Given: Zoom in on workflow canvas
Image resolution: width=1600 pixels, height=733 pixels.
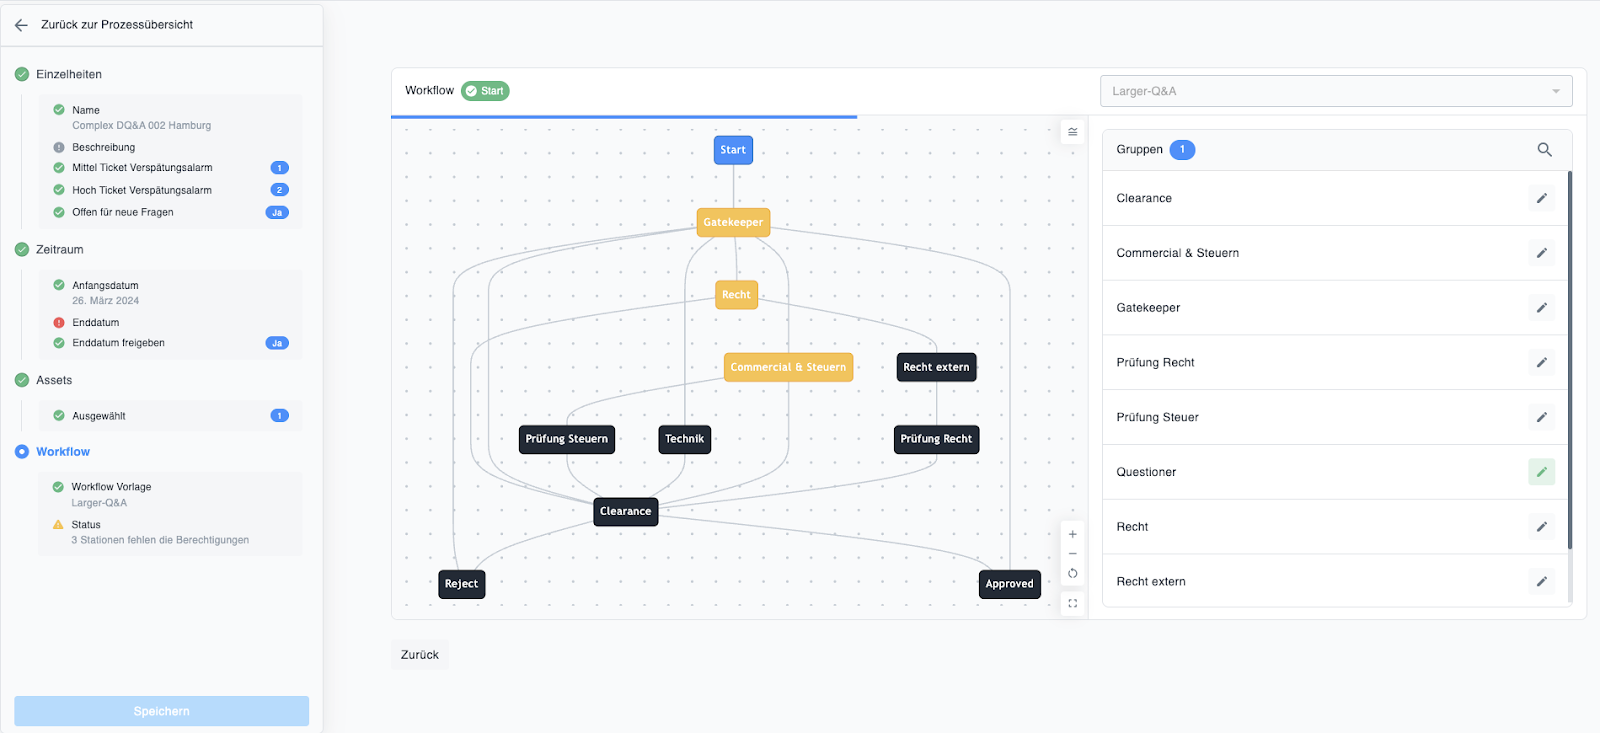Looking at the screenshot, I should click(x=1072, y=534).
